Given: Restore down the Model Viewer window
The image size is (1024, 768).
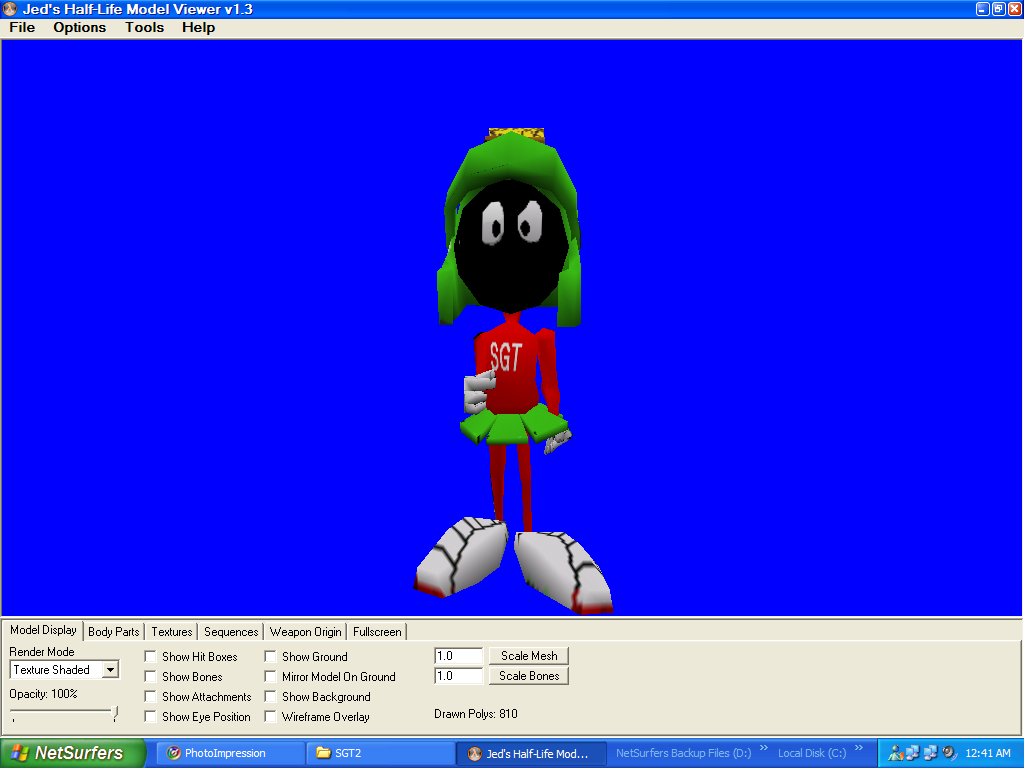Looking at the screenshot, I should (x=999, y=9).
